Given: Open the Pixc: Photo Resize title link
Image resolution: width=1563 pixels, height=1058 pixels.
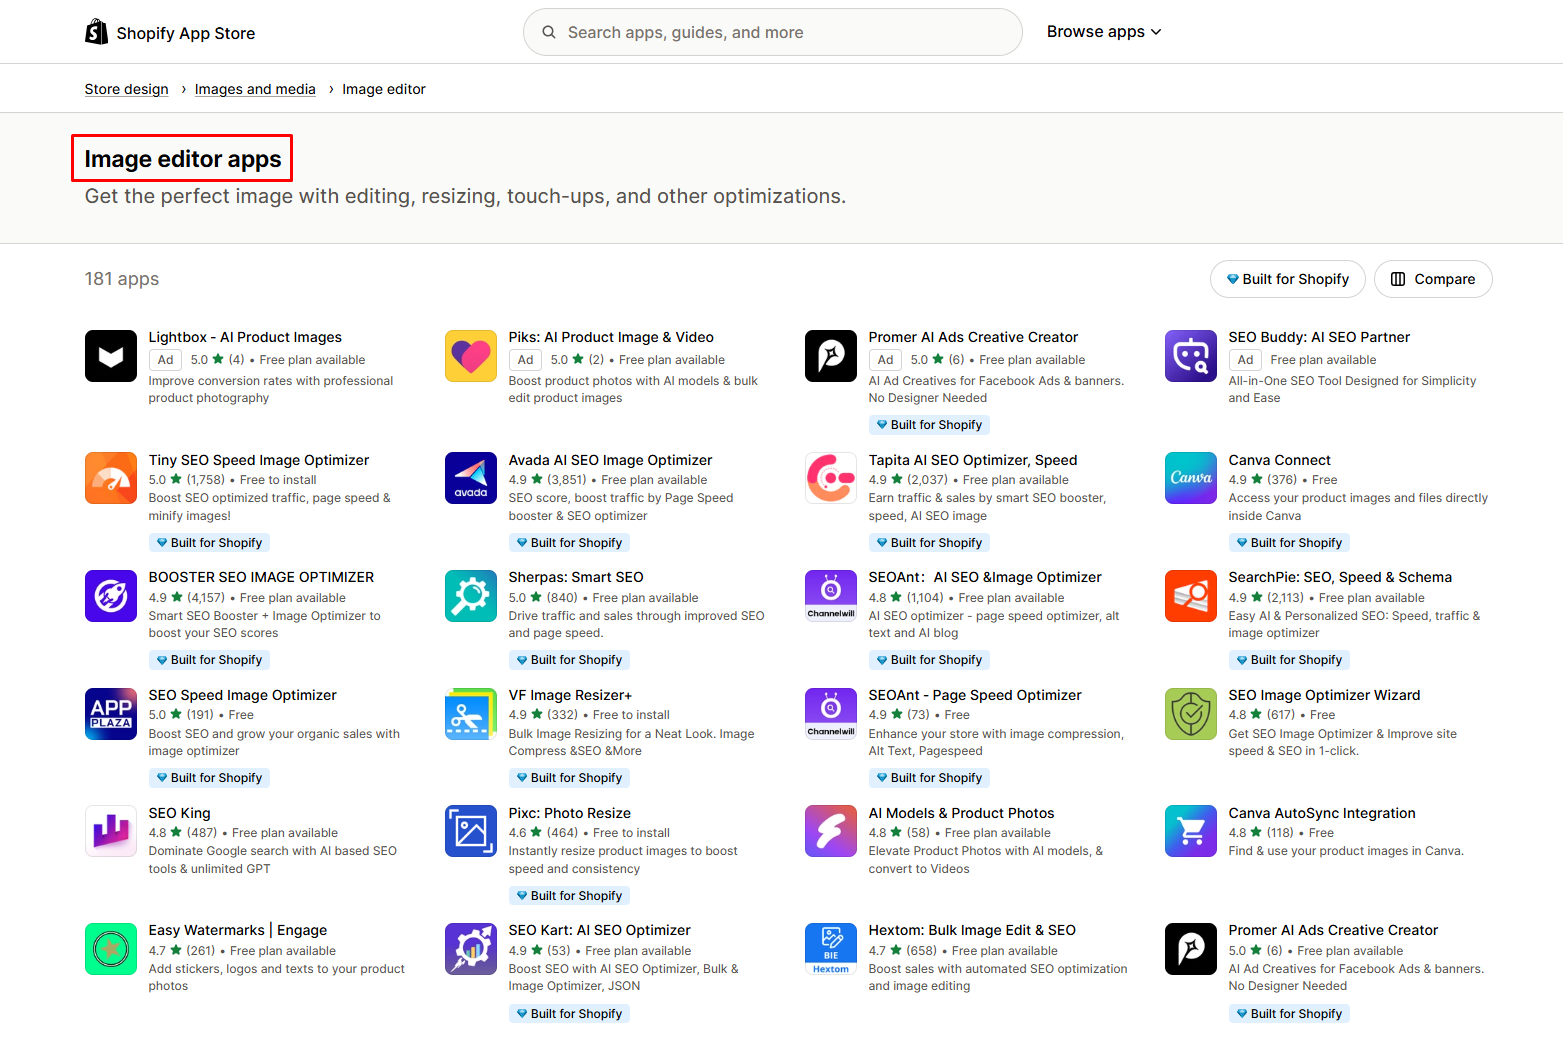Looking at the screenshot, I should (x=569, y=813).
